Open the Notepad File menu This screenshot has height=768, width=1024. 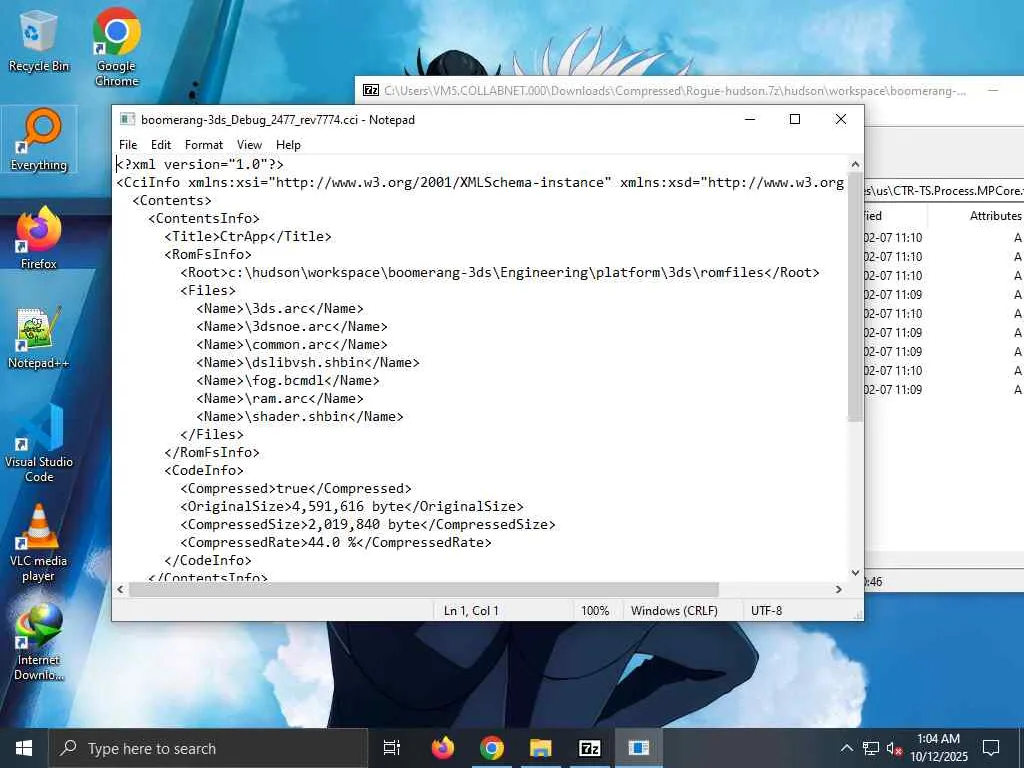128,145
